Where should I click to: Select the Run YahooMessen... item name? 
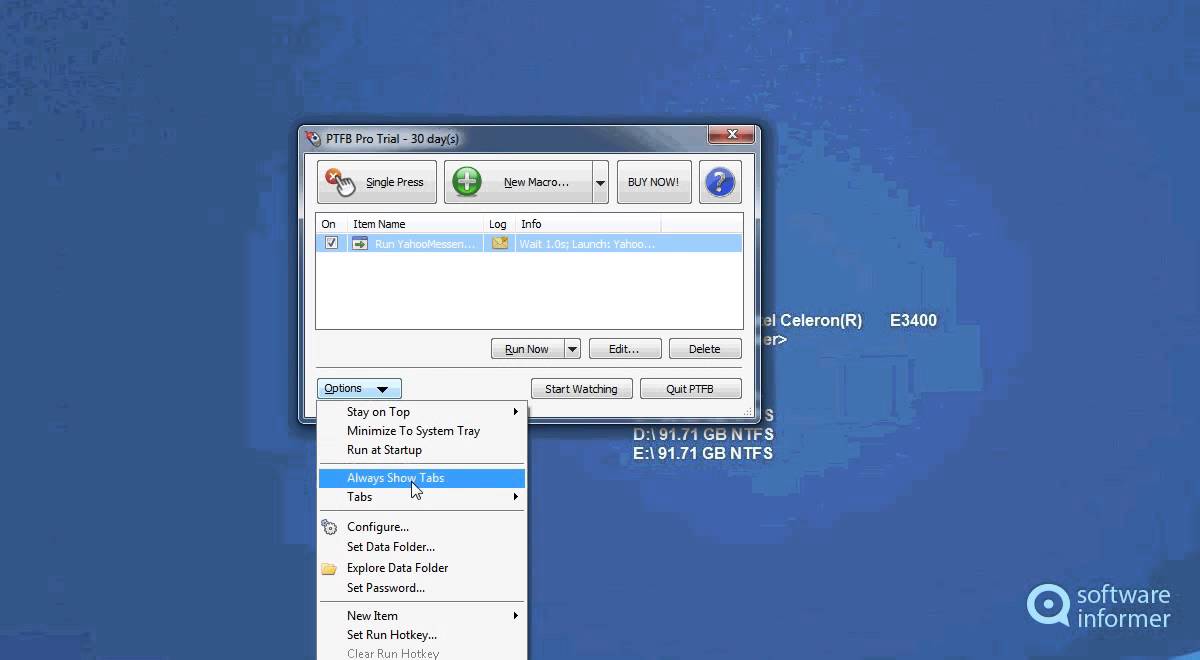[x=425, y=244]
